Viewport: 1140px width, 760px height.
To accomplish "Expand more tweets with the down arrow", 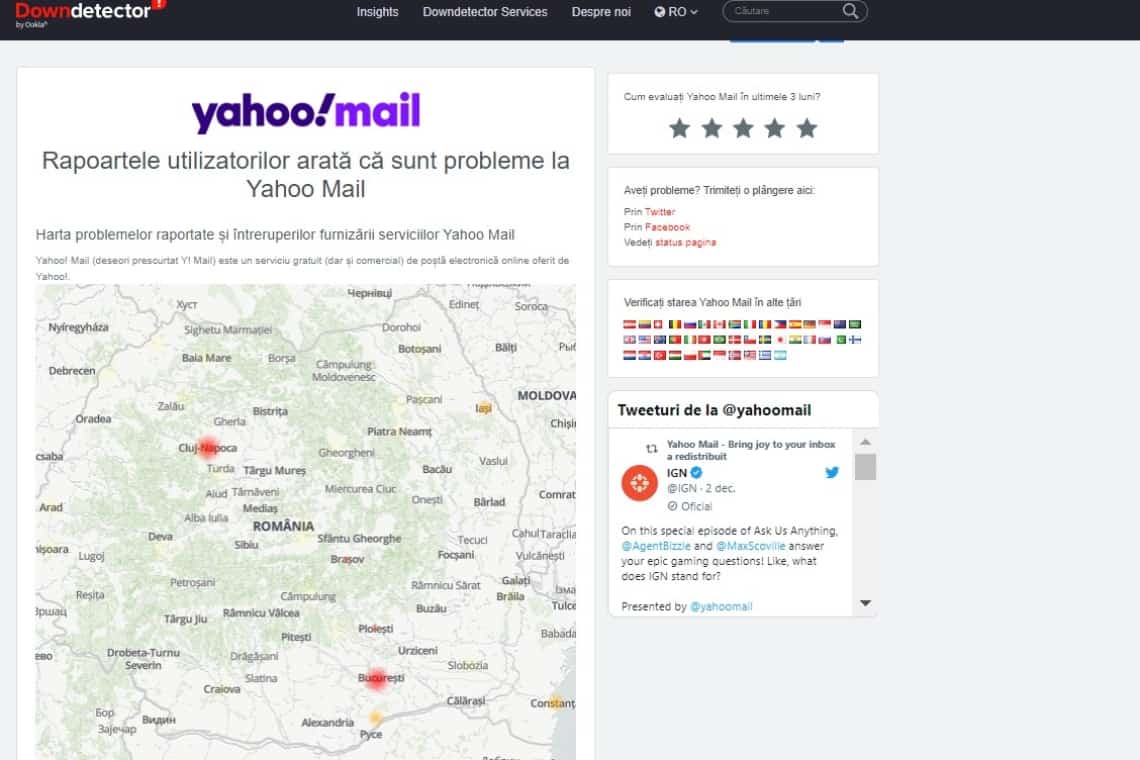I will (864, 602).
